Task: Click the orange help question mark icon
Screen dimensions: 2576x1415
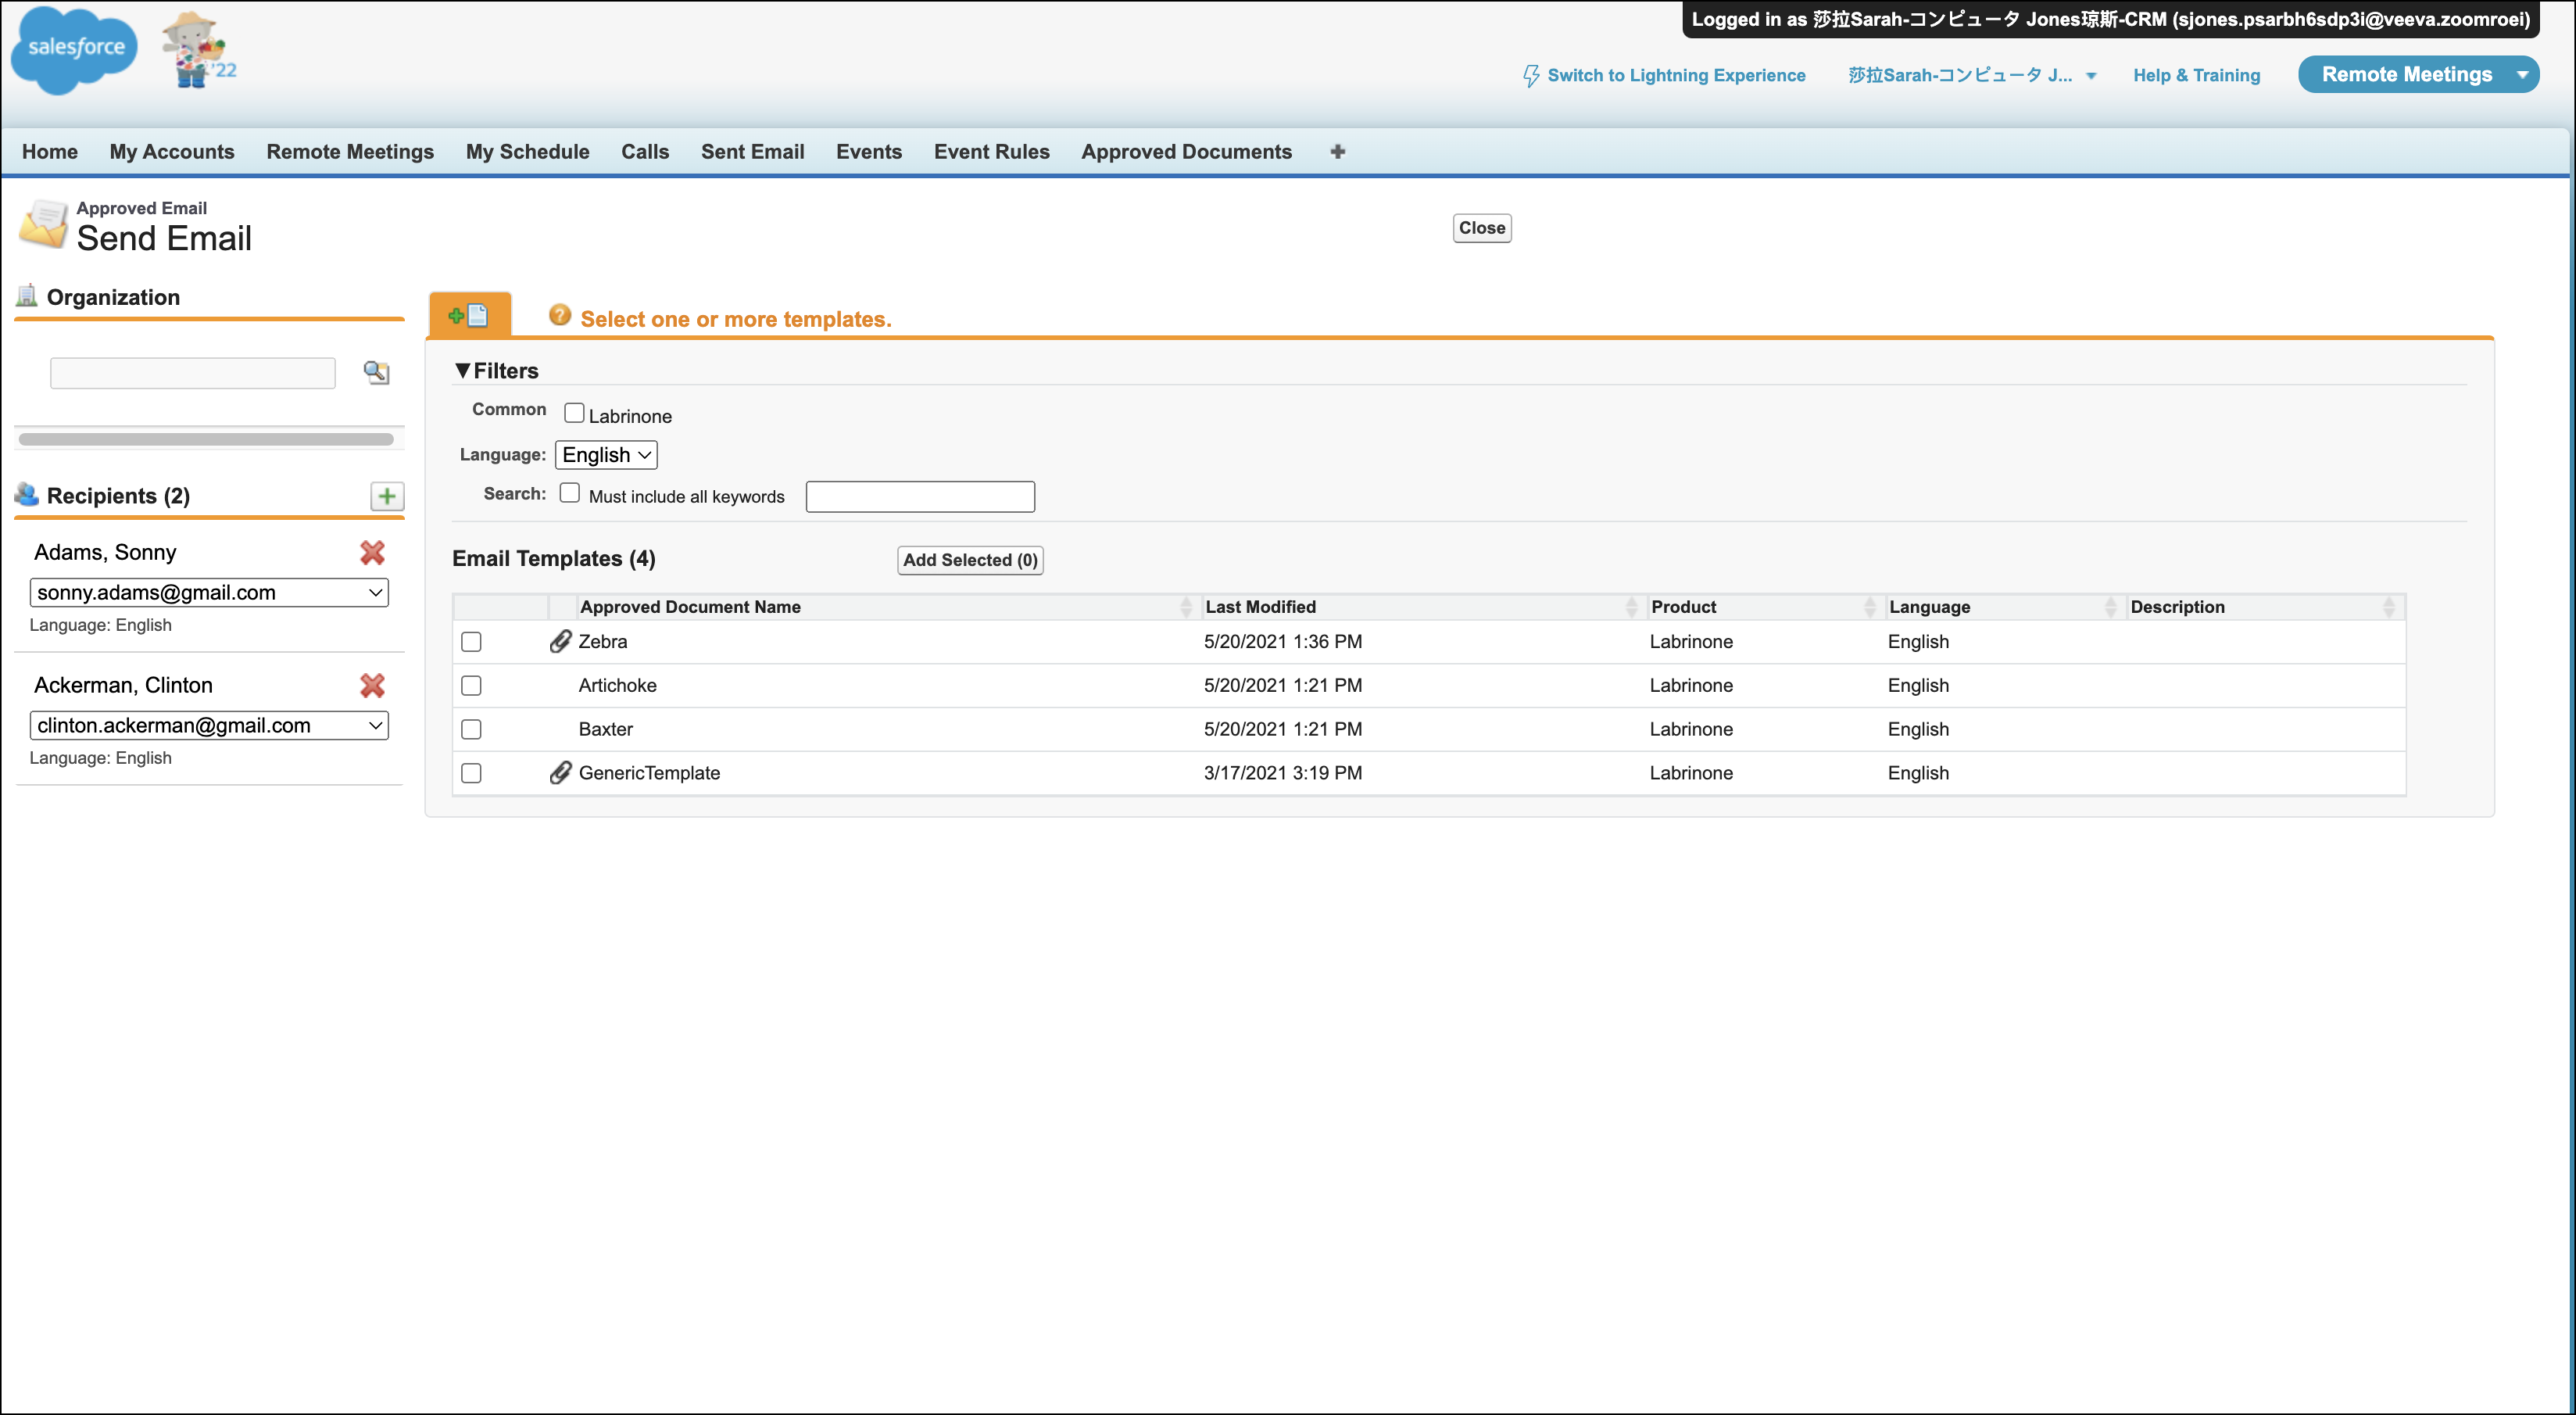Action: [x=560, y=316]
